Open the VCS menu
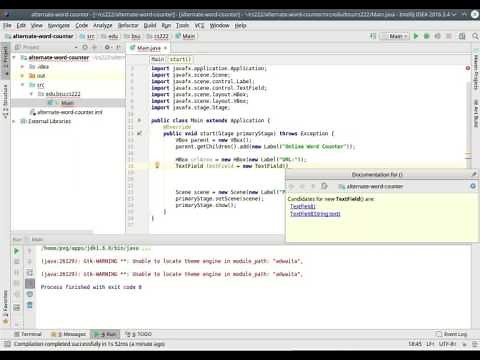The height and width of the screenshot is (360, 480). click(x=199, y=25)
